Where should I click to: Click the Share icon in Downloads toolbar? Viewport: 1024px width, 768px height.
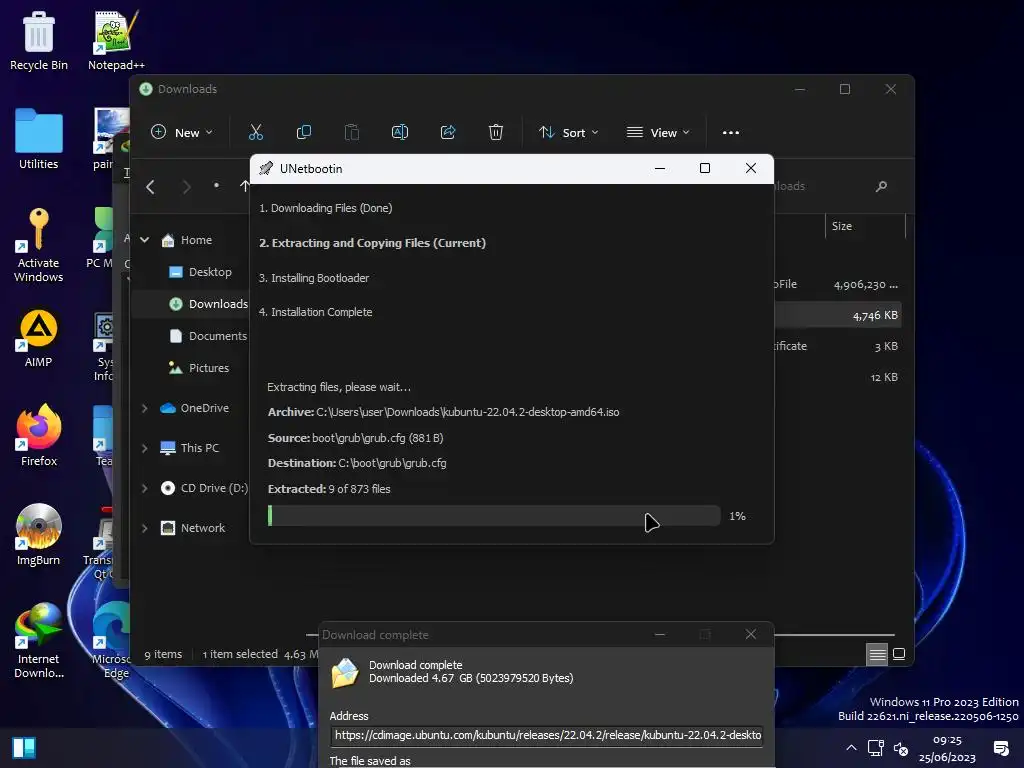point(448,133)
